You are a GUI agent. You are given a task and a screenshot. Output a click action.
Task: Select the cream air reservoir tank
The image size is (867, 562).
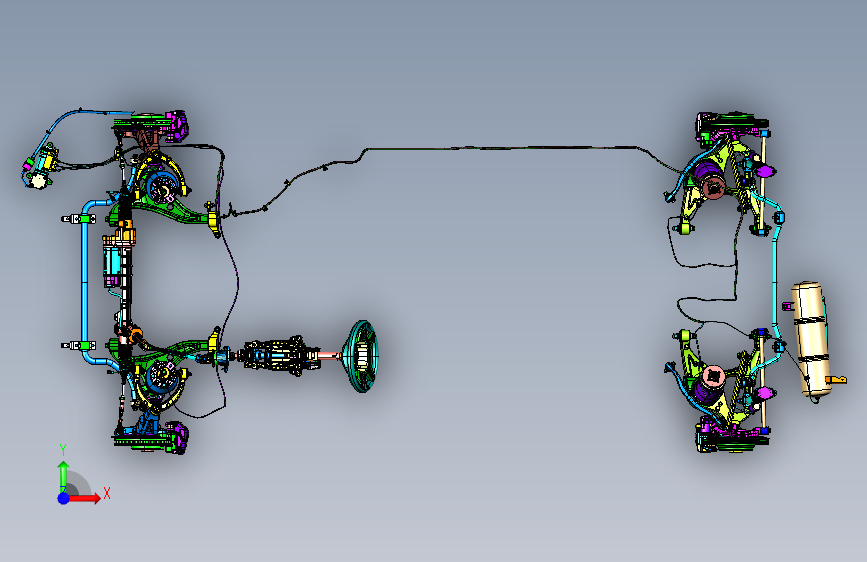click(810, 339)
